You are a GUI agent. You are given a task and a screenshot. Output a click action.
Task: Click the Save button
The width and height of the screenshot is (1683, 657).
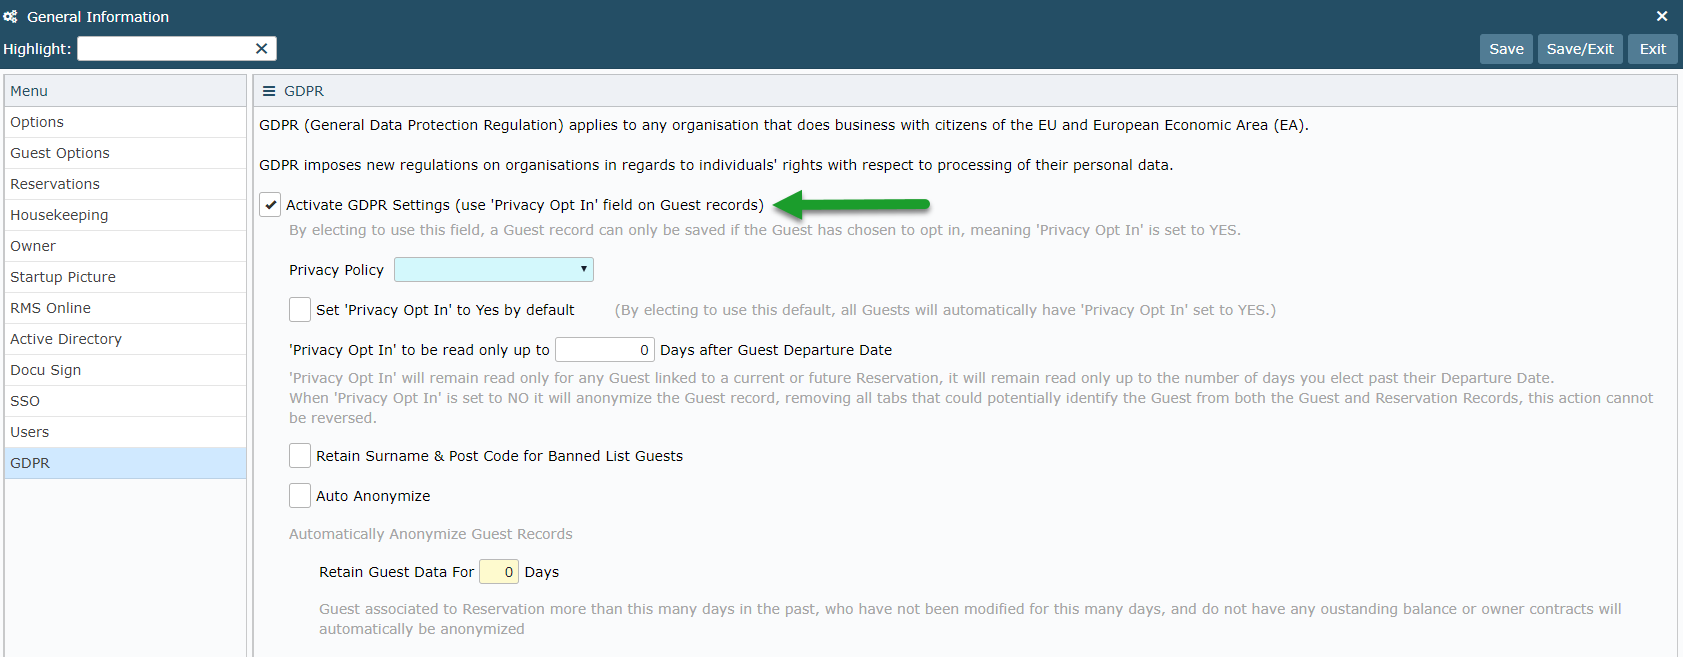click(1506, 49)
